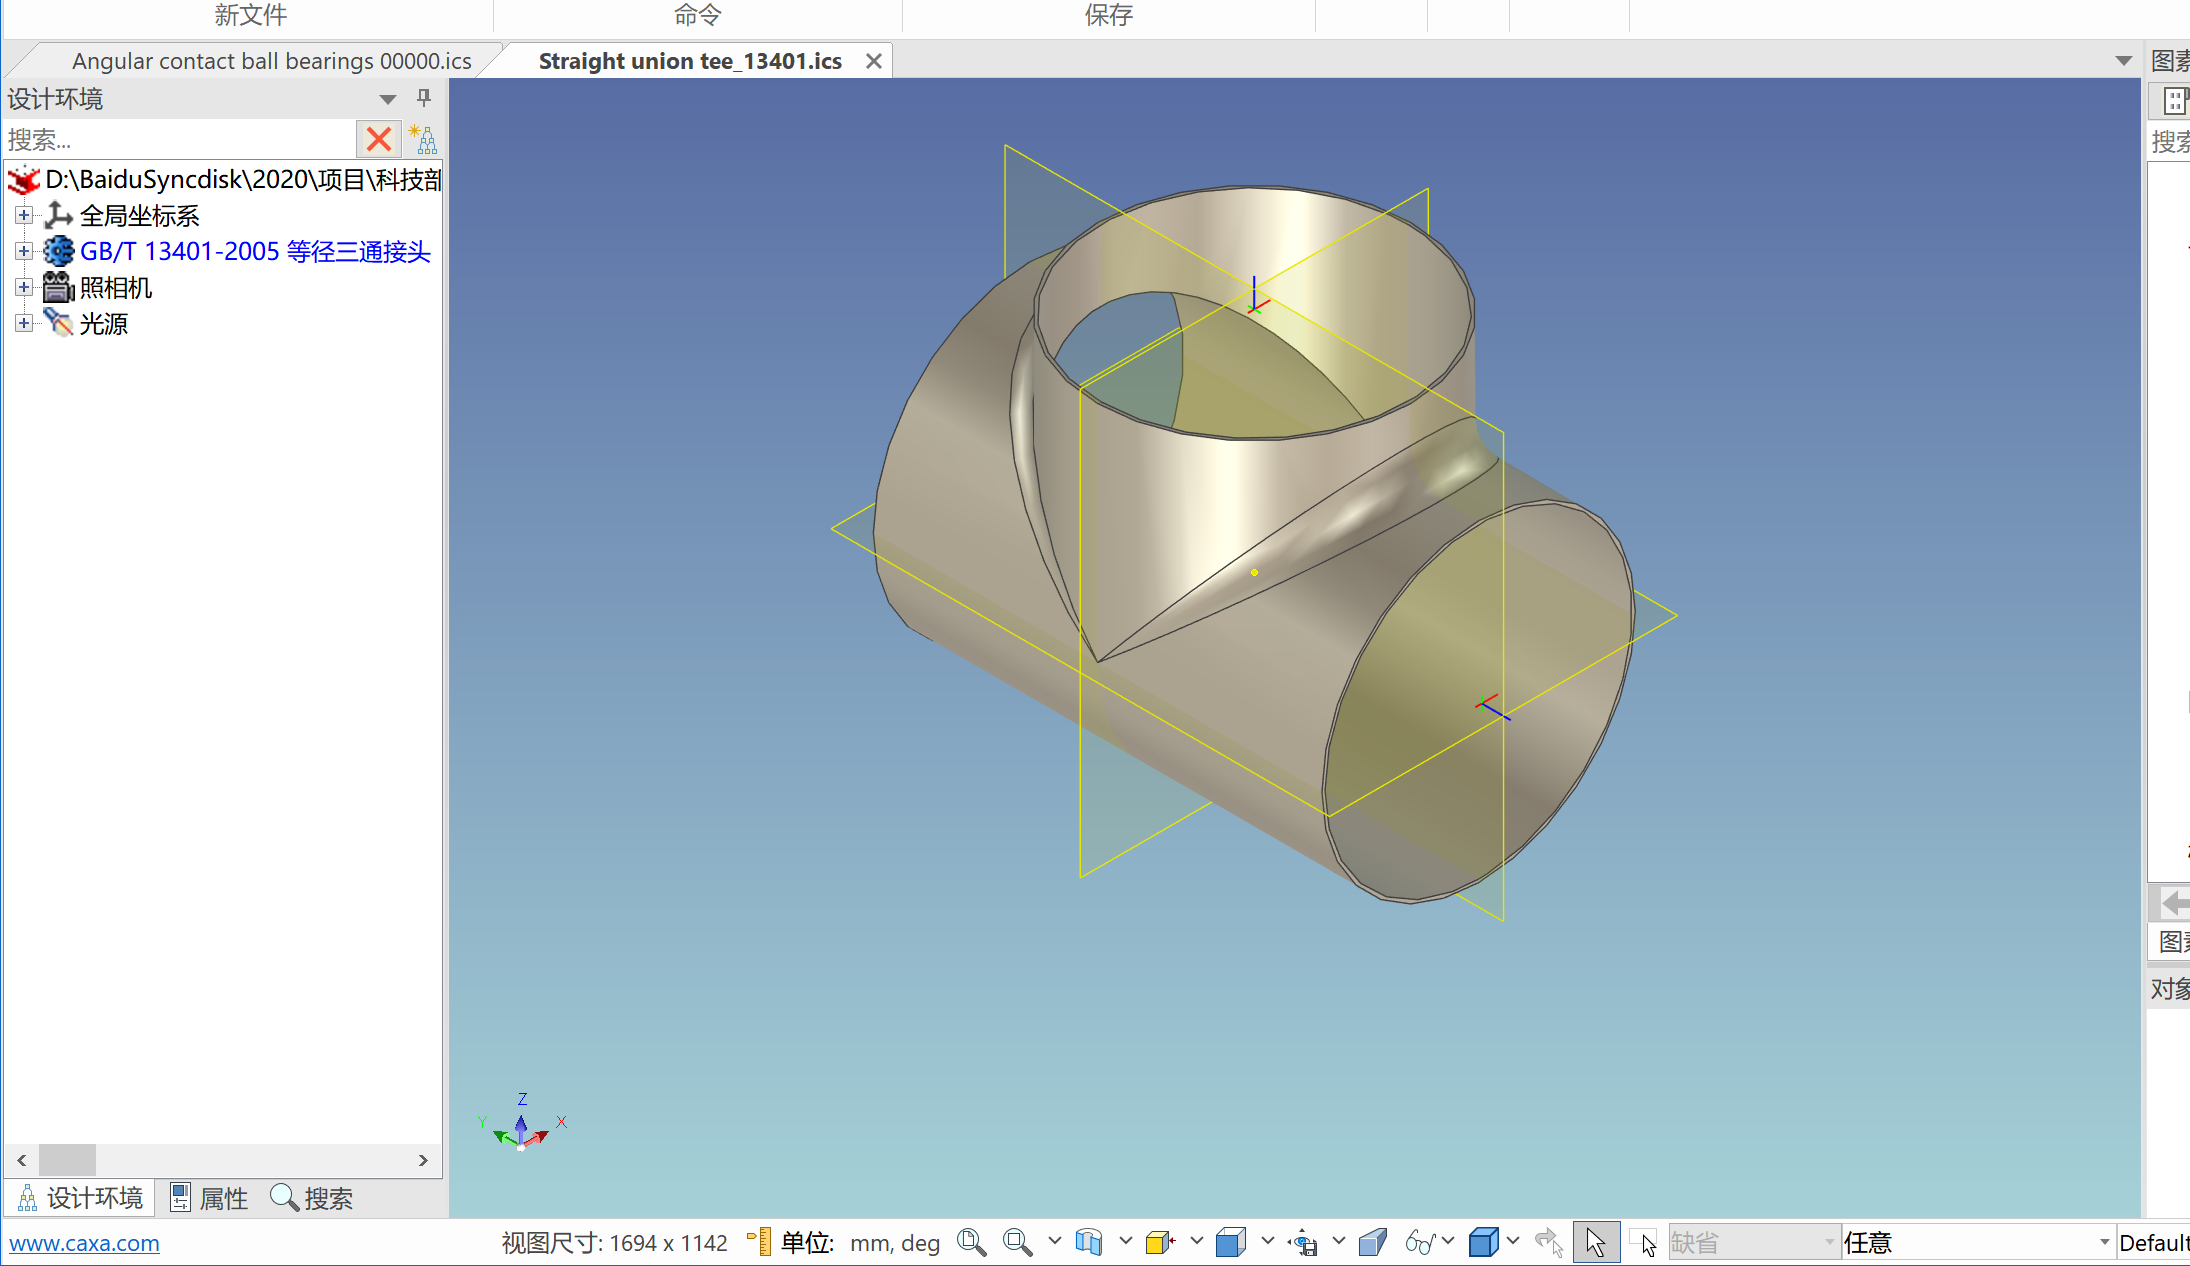Viewport: 2190px width, 1266px height.
Task: Select the root file path tree item
Action: 243,179
